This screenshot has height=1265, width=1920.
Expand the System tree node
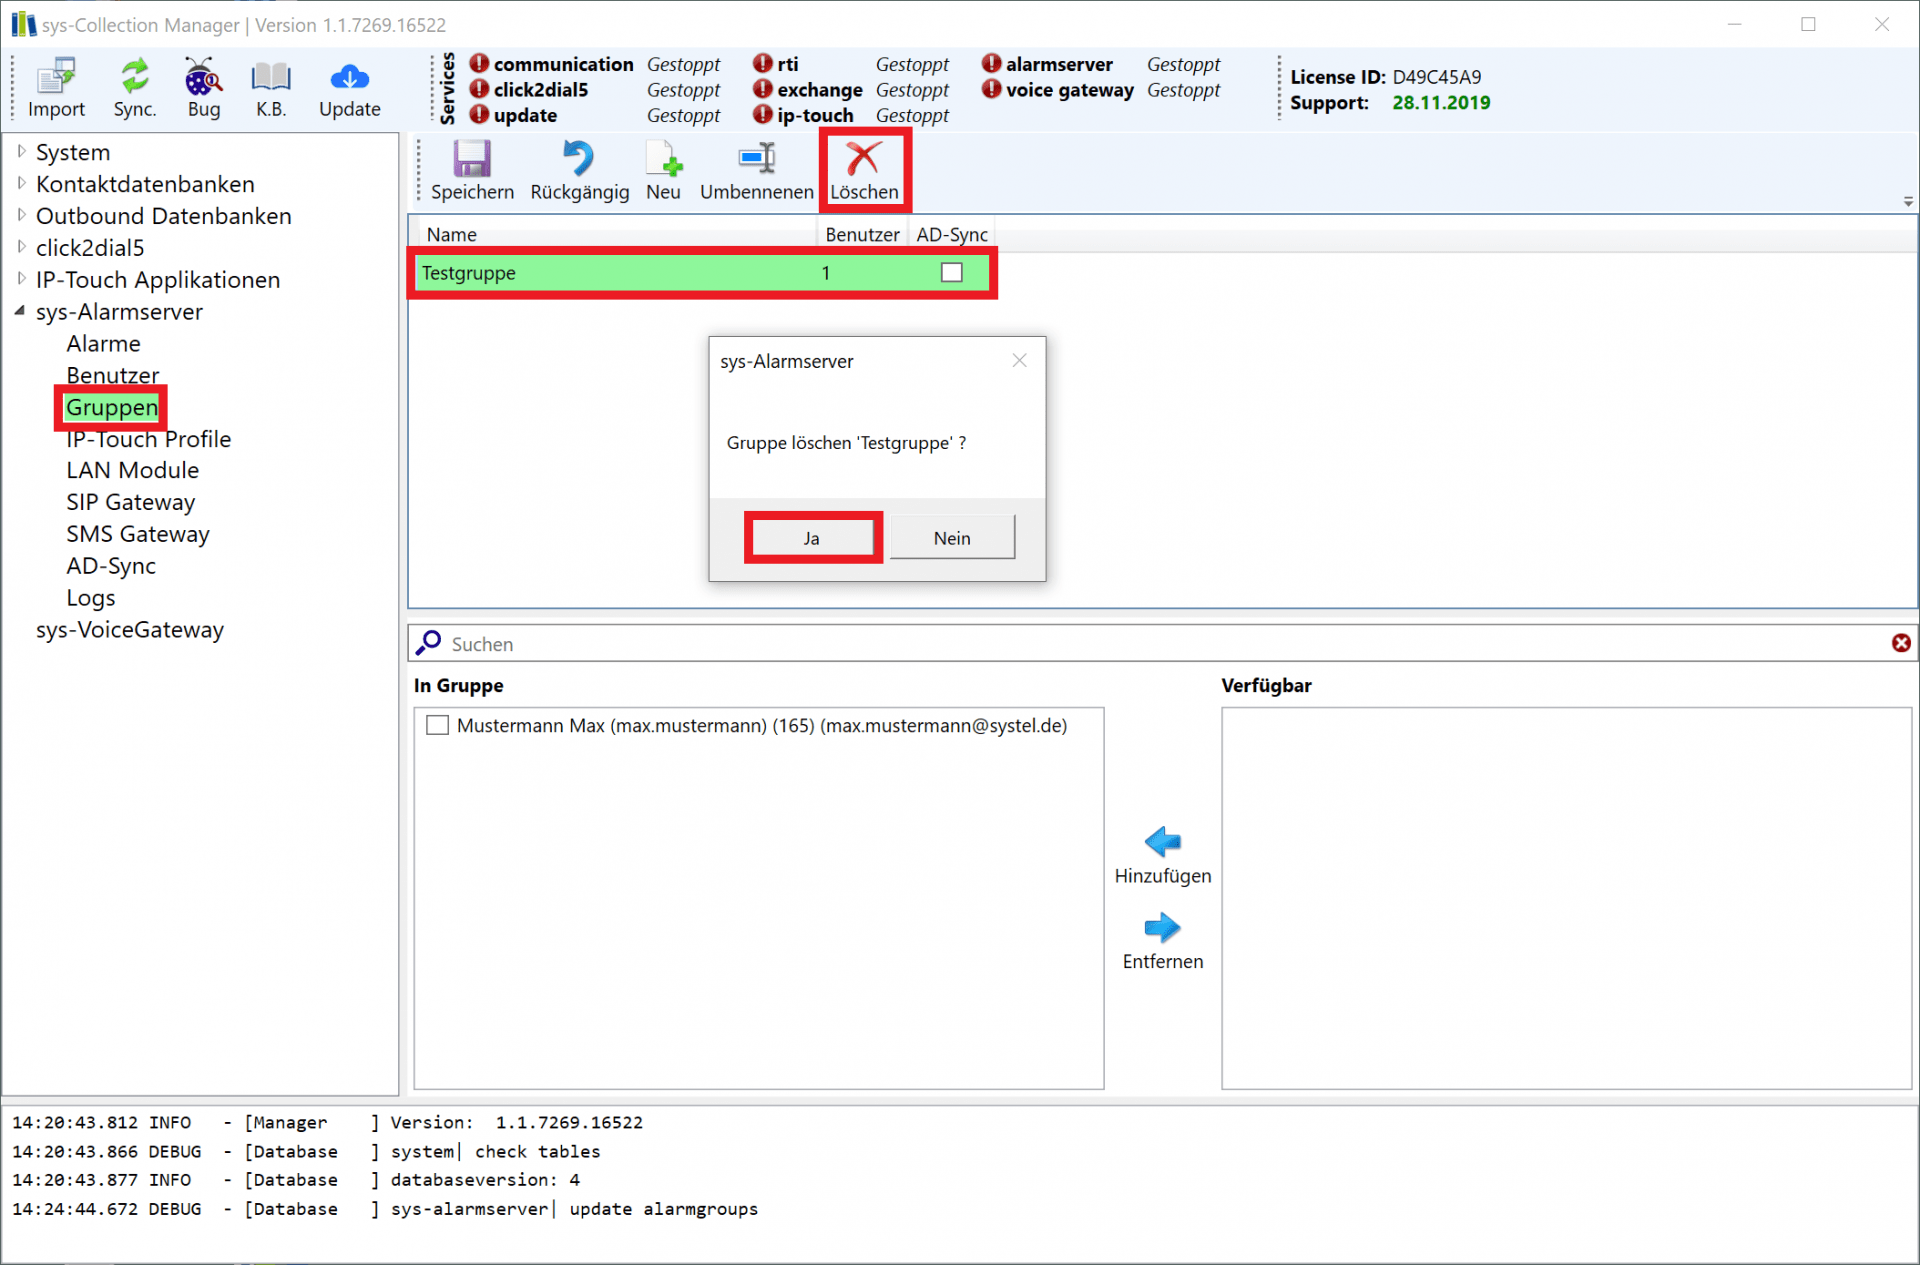click(21, 151)
